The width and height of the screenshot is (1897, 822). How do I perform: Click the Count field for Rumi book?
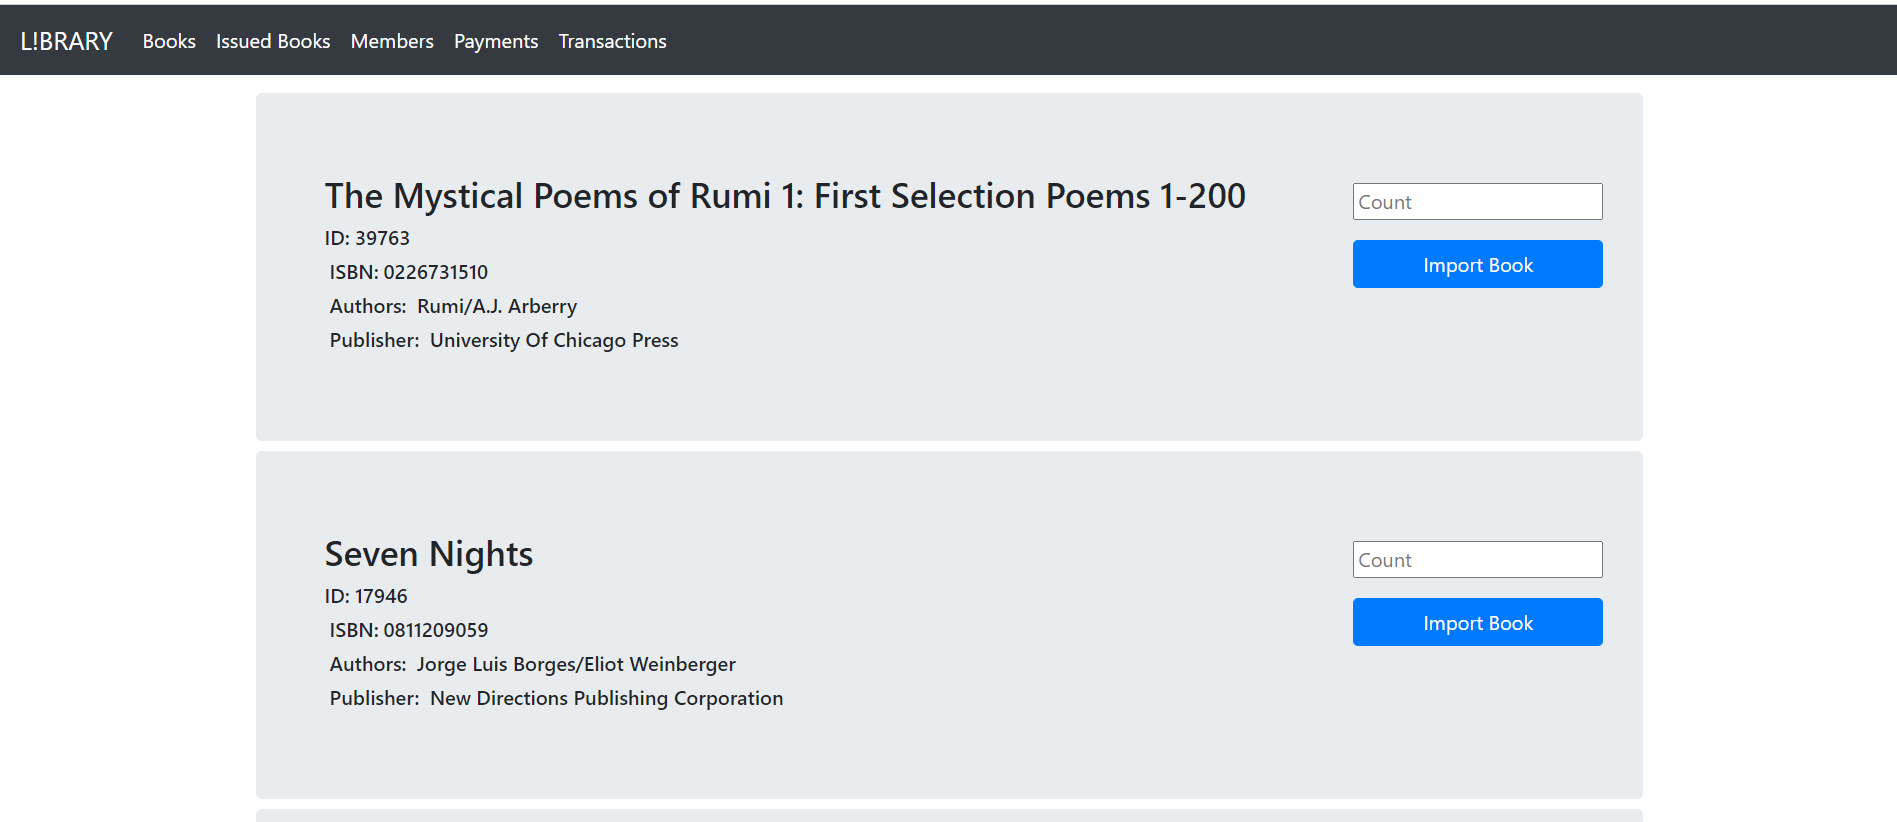(1477, 202)
